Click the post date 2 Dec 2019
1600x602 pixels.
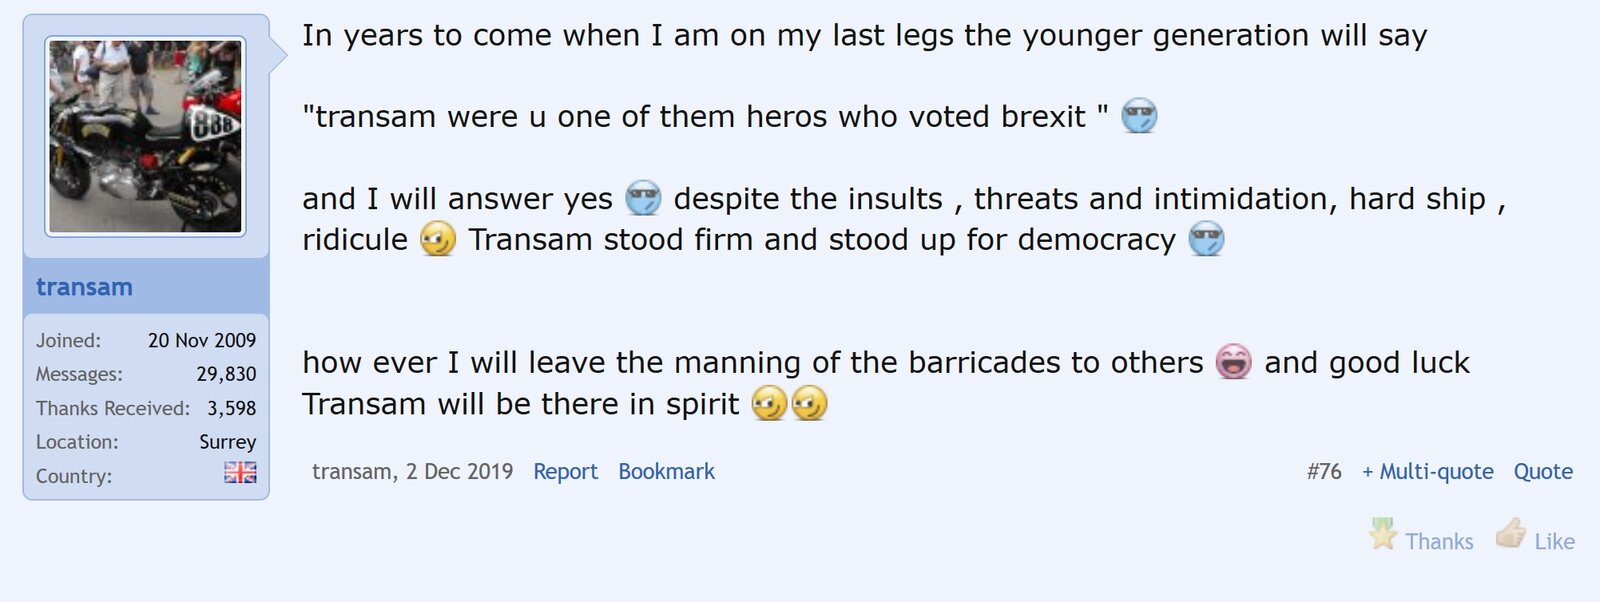(459, 472)
